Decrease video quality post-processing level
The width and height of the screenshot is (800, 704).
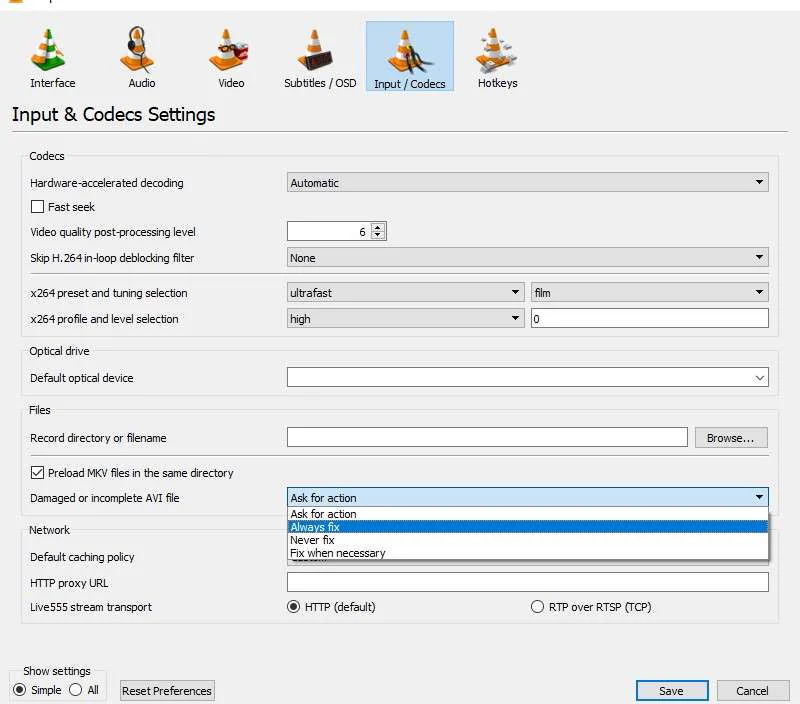[x=378, y=235]
